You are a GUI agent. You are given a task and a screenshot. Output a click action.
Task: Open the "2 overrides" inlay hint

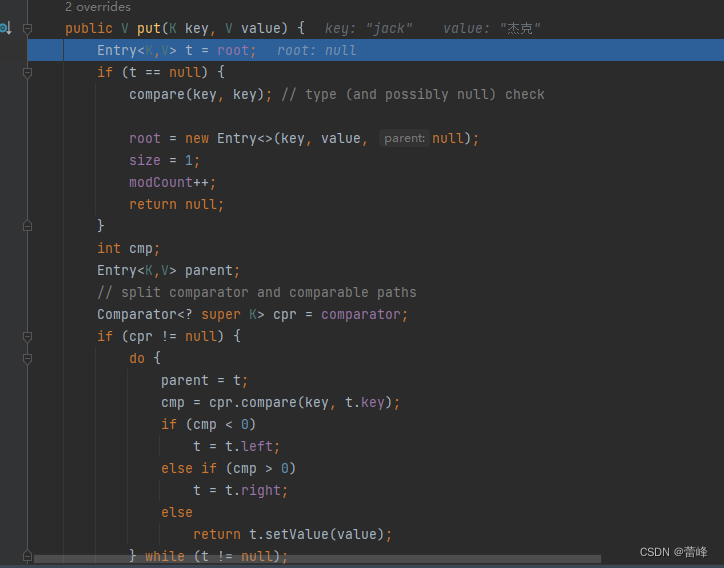[x=97, y=7]
